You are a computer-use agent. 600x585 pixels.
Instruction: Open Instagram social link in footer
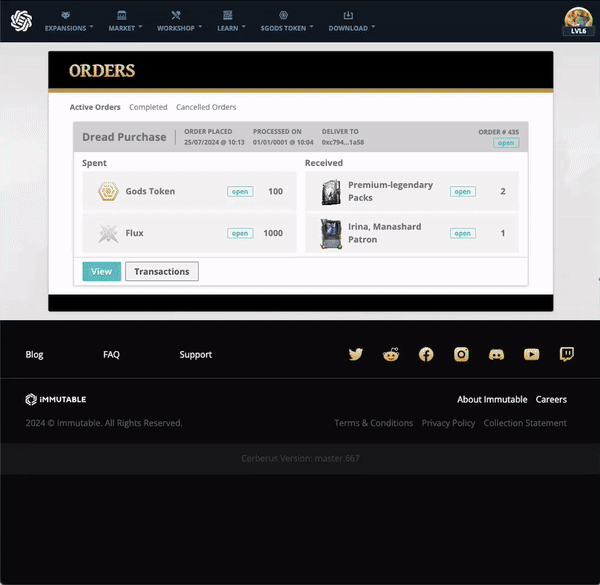coord(461,354)
